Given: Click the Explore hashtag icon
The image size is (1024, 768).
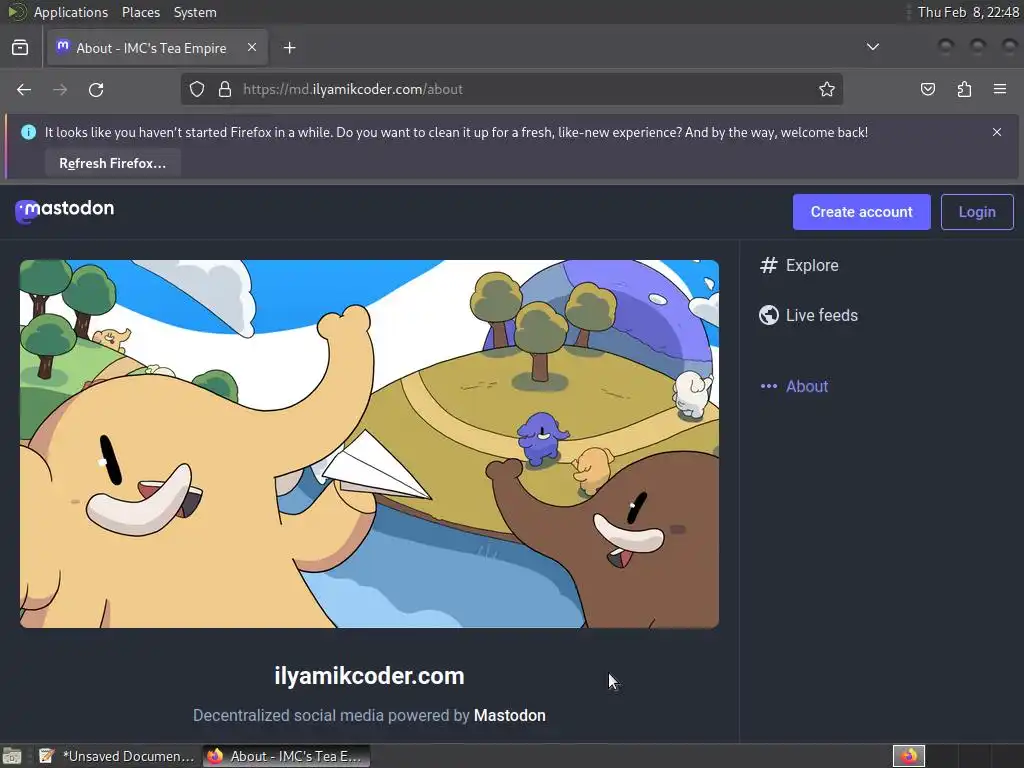Looking at the screenshot, I should point(769,265).
